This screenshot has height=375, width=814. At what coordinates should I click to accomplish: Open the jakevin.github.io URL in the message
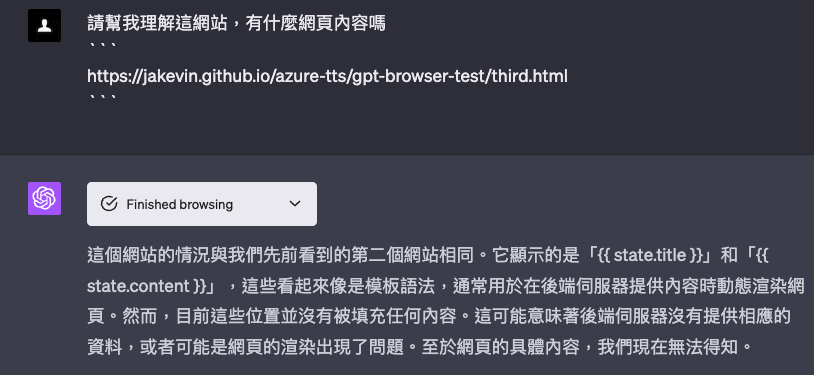coord(327,76)
